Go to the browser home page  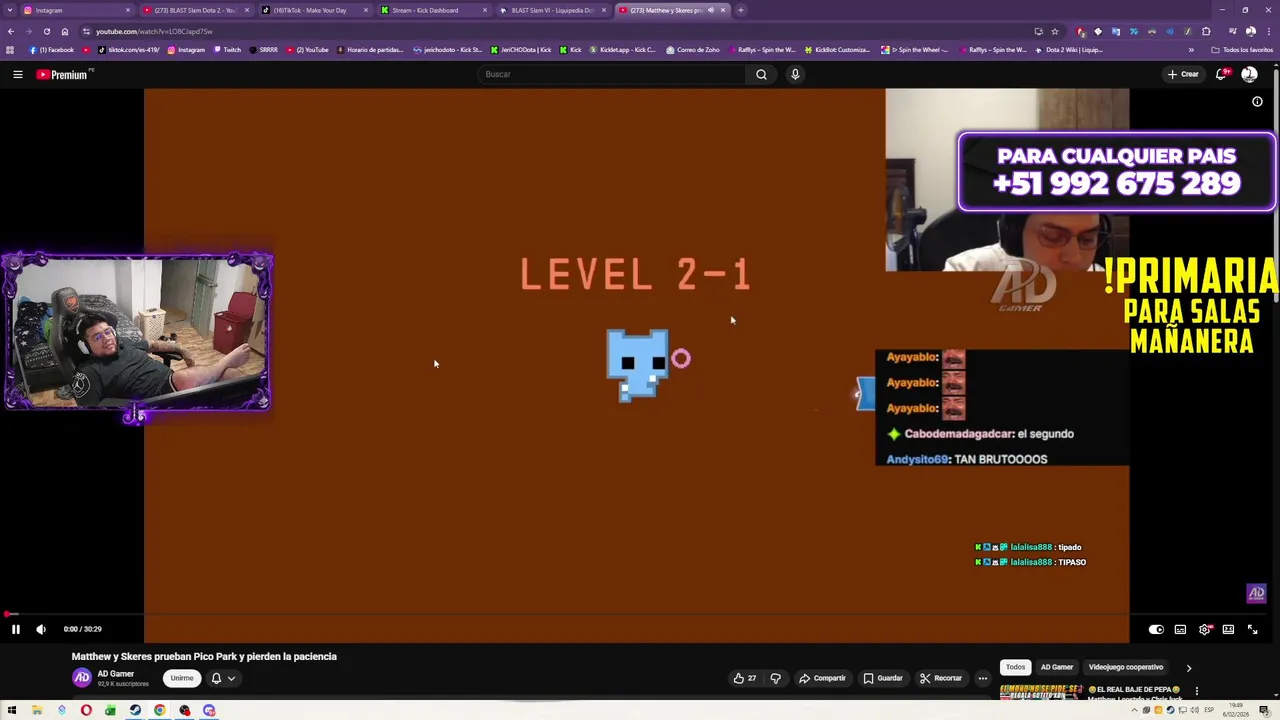[x=65, y=31]
